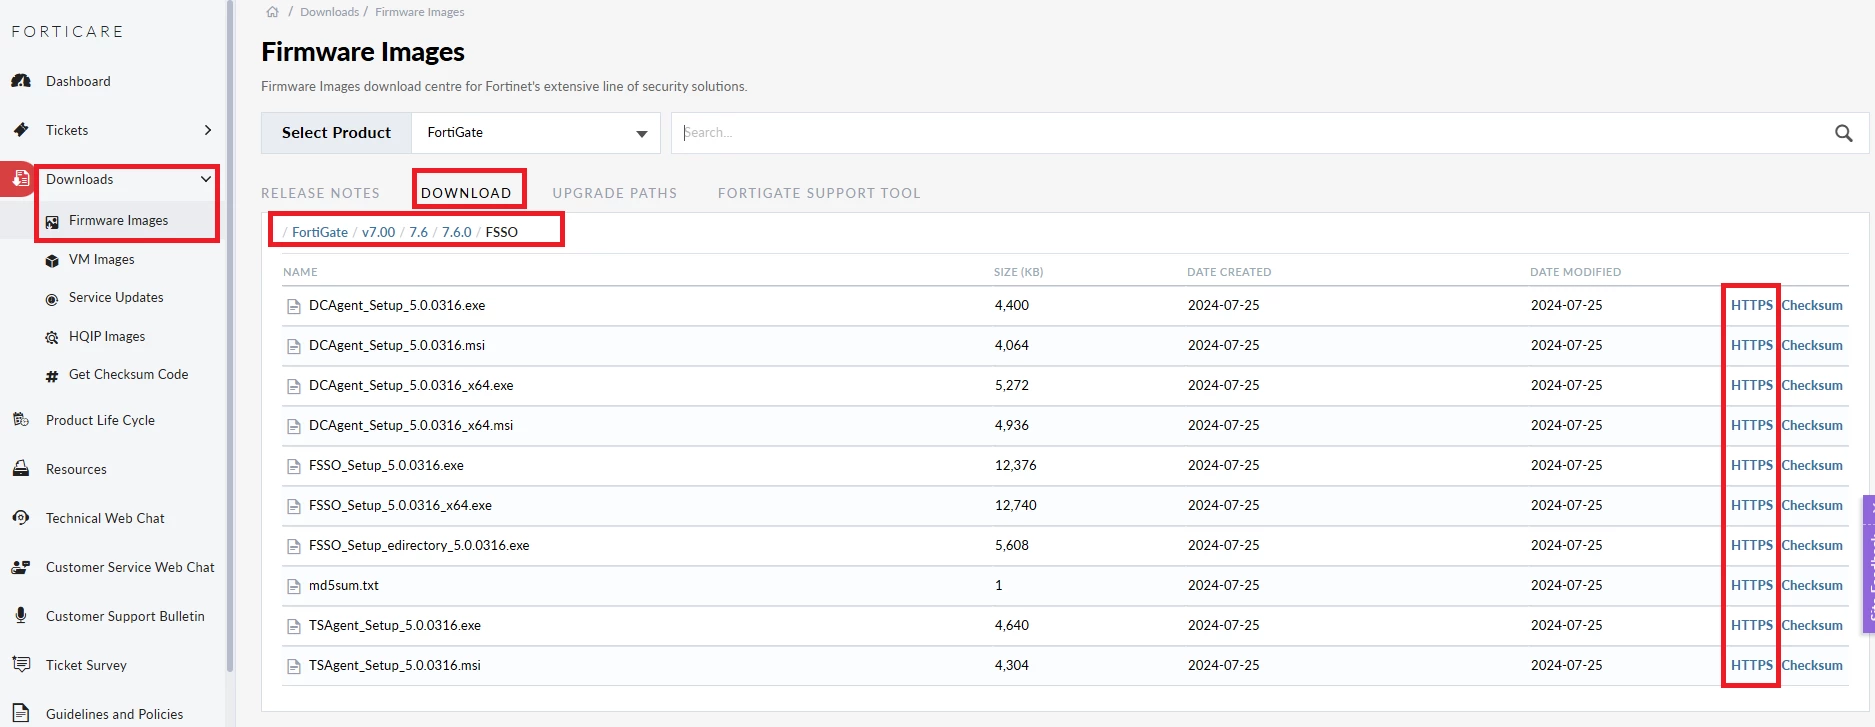Click Get Checksum Code menu entry
1875x727 pixels.
[x=128, y=374]
